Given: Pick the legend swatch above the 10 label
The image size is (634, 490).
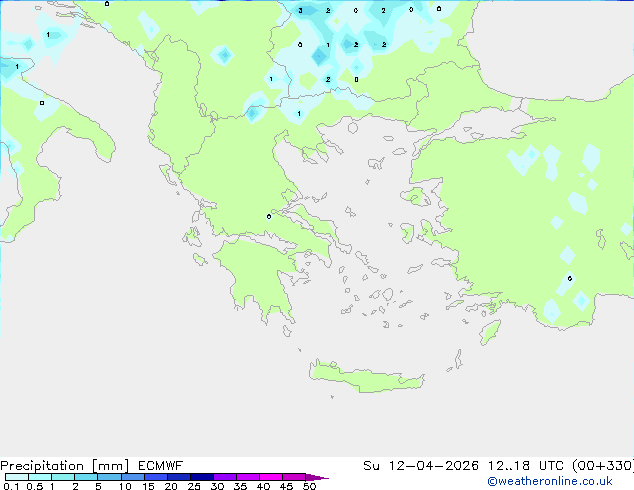Looking at the screenshot, I should [x=132, y=478].
